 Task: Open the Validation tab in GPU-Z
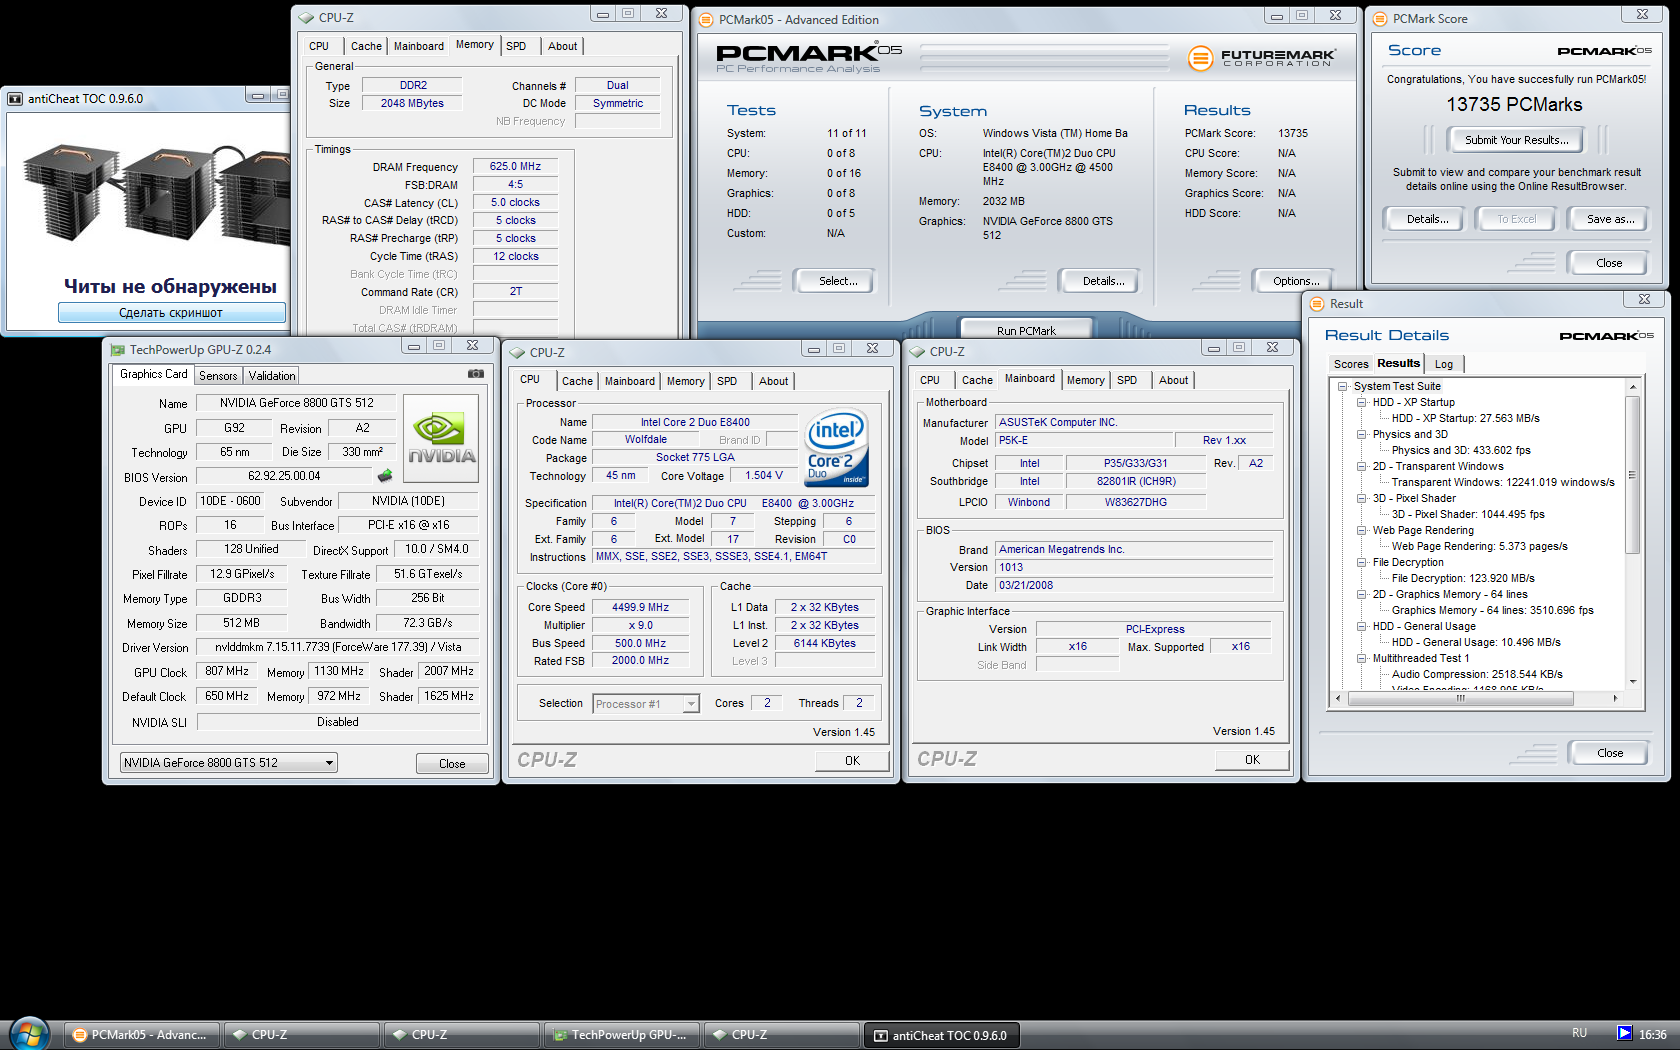click(x=272, y=376)
